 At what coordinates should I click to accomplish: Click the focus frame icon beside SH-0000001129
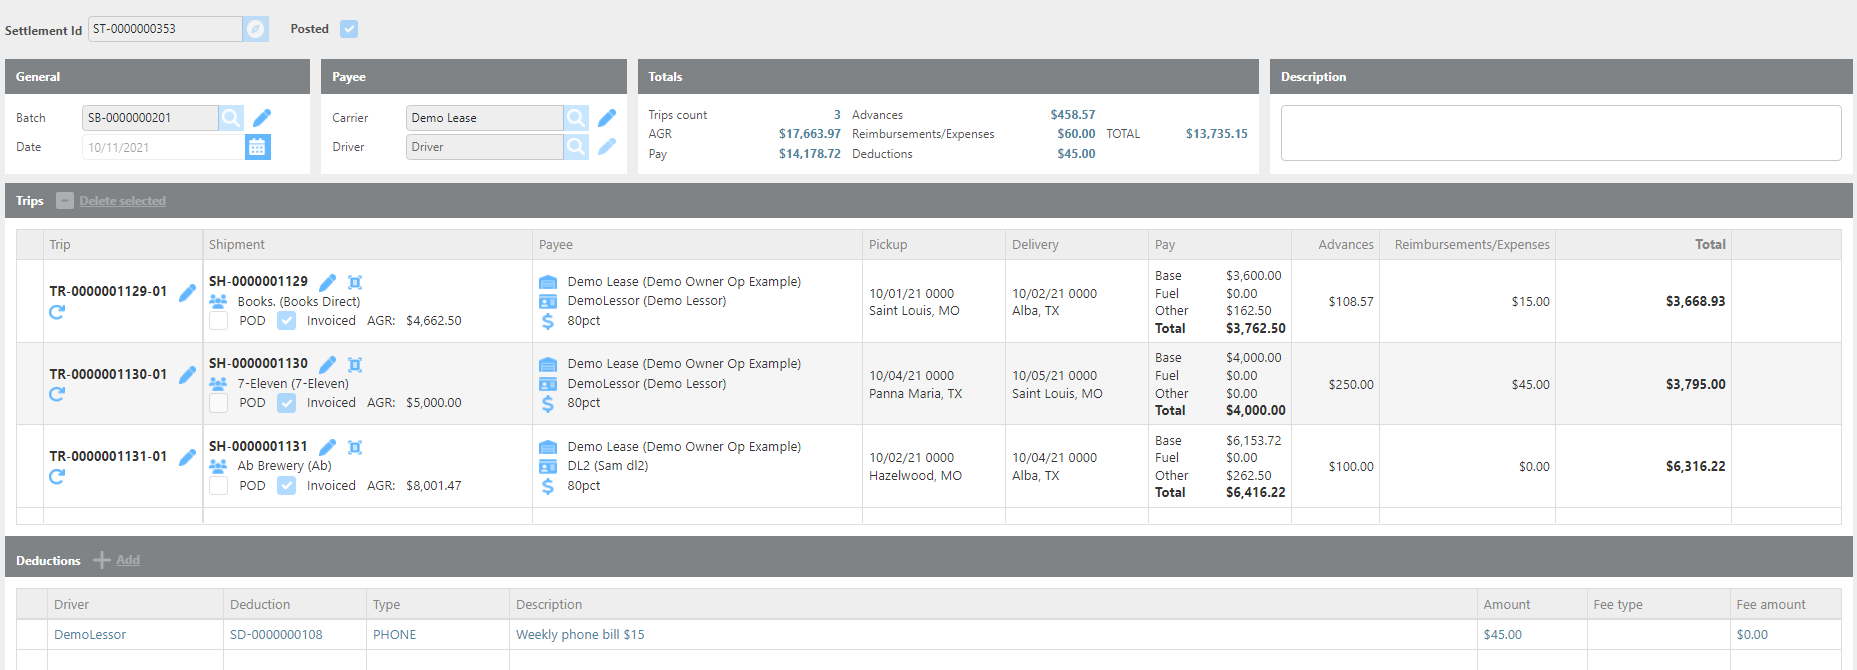pyautogui.click(x=355, y=282)
